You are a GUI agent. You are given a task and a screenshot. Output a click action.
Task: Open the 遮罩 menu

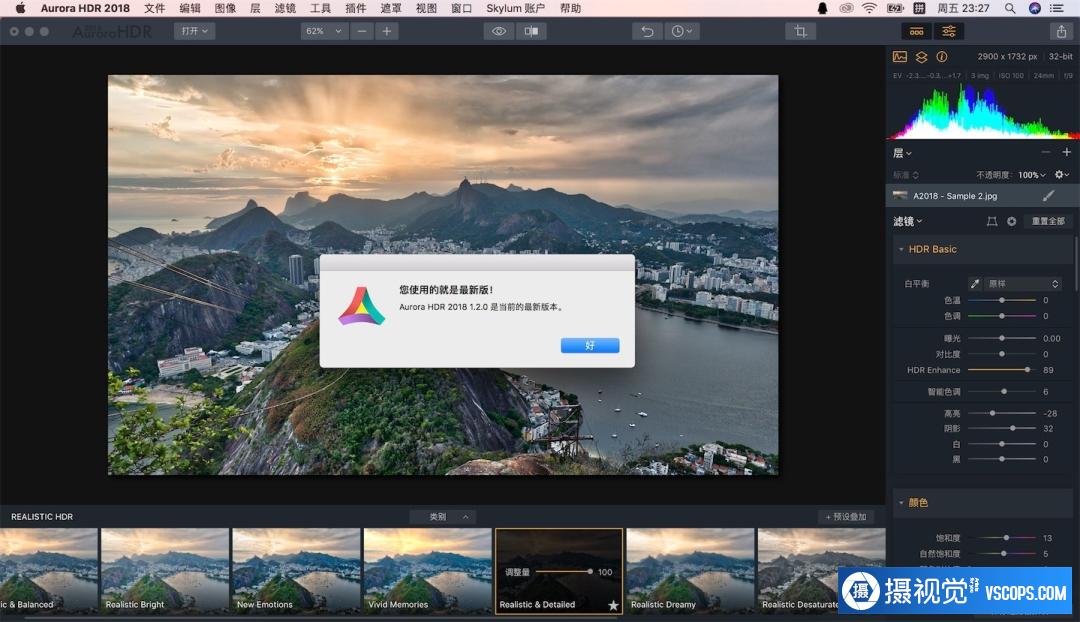tap(391, 8)
